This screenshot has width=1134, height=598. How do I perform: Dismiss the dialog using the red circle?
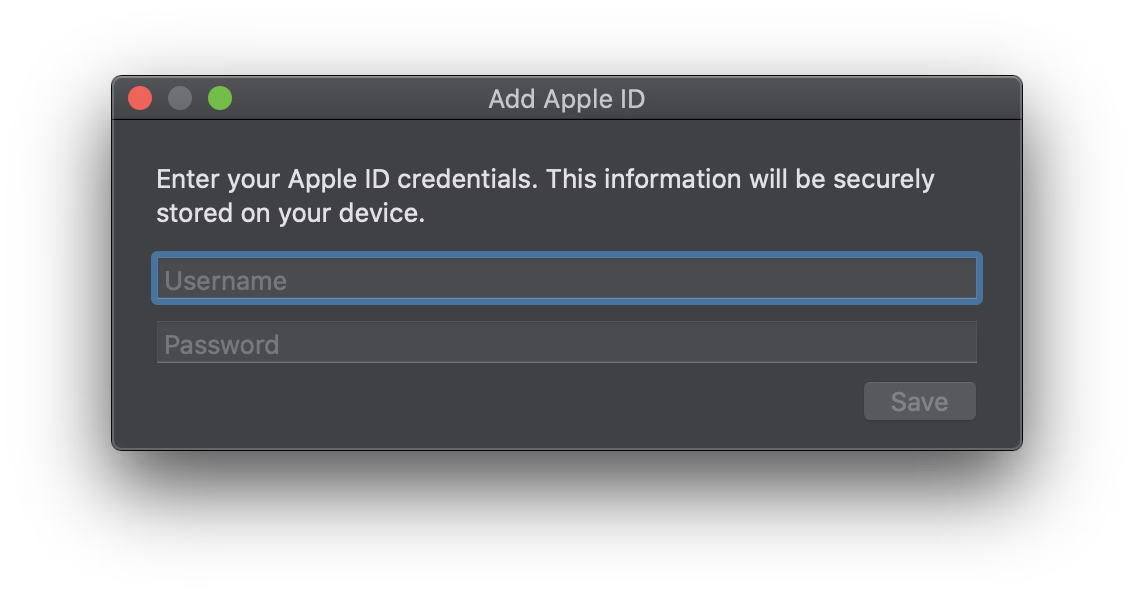(x=140, y=98)
